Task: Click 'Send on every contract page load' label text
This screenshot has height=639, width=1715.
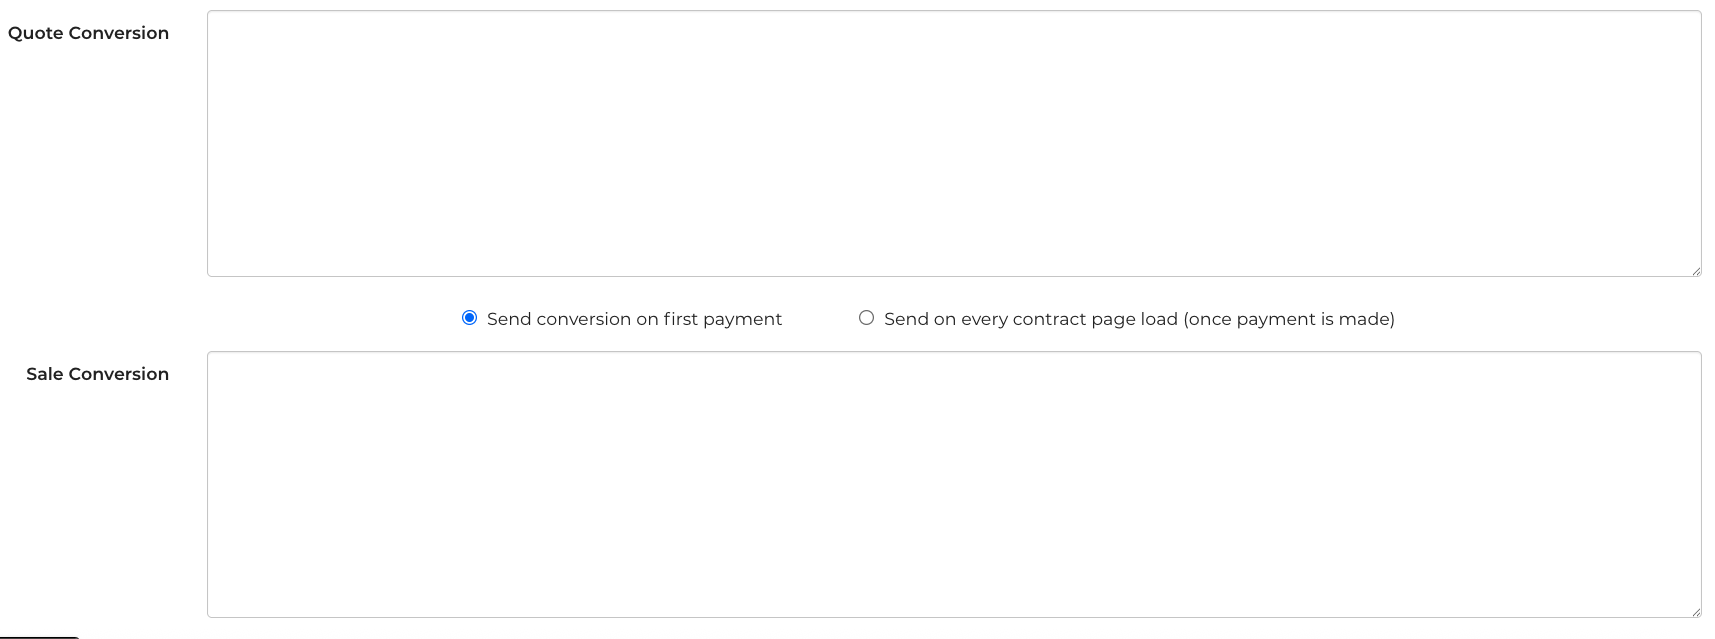Action: [1139, 319]
